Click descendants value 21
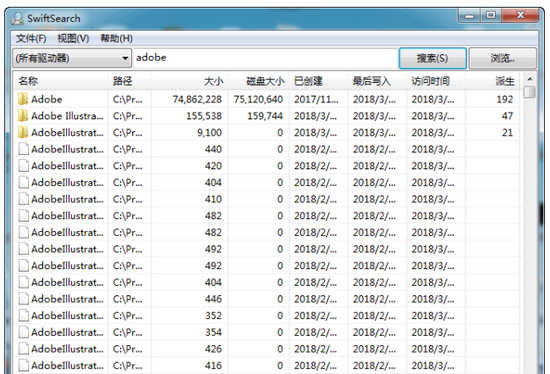 click(508, 133)
